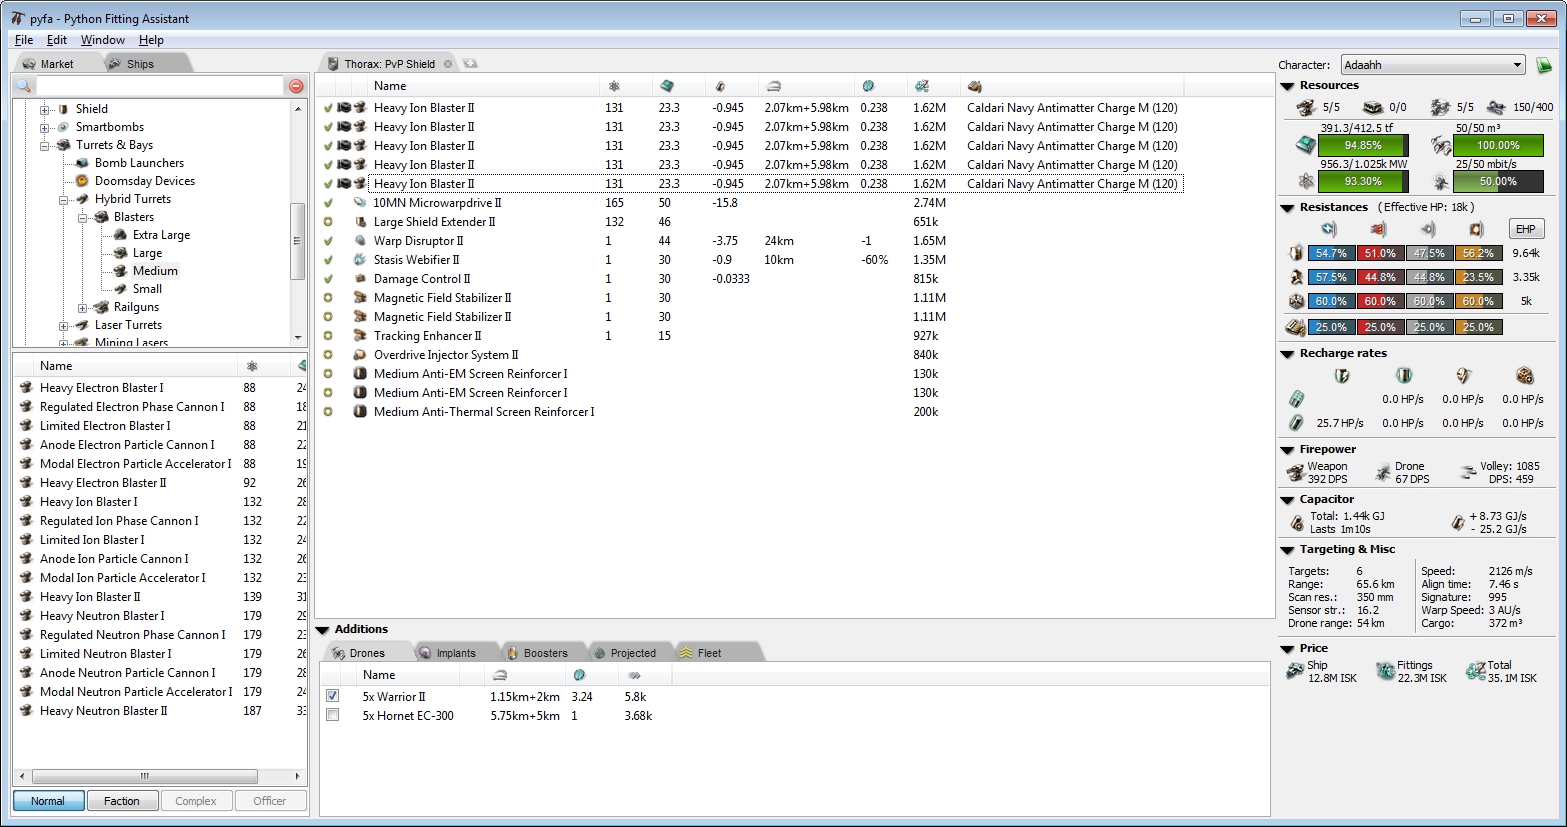Click the CPU column icon in the fitting list header
This screenshot has height=827, width=1567.
click(667, 86)
